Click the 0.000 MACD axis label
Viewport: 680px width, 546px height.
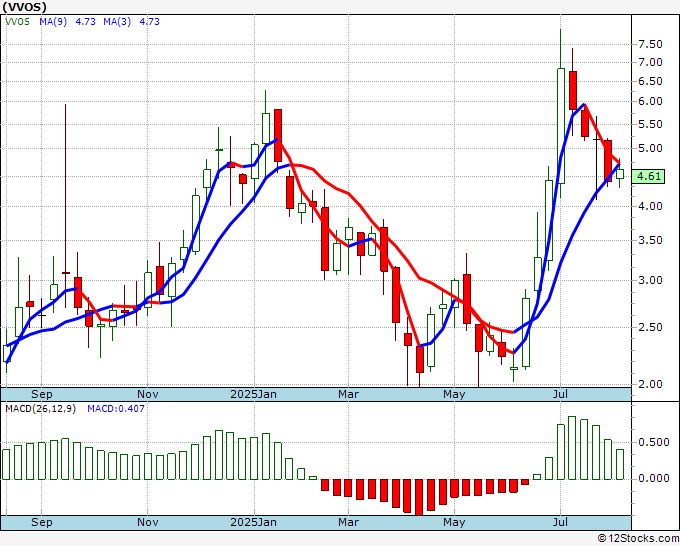(x=654, y=478)
